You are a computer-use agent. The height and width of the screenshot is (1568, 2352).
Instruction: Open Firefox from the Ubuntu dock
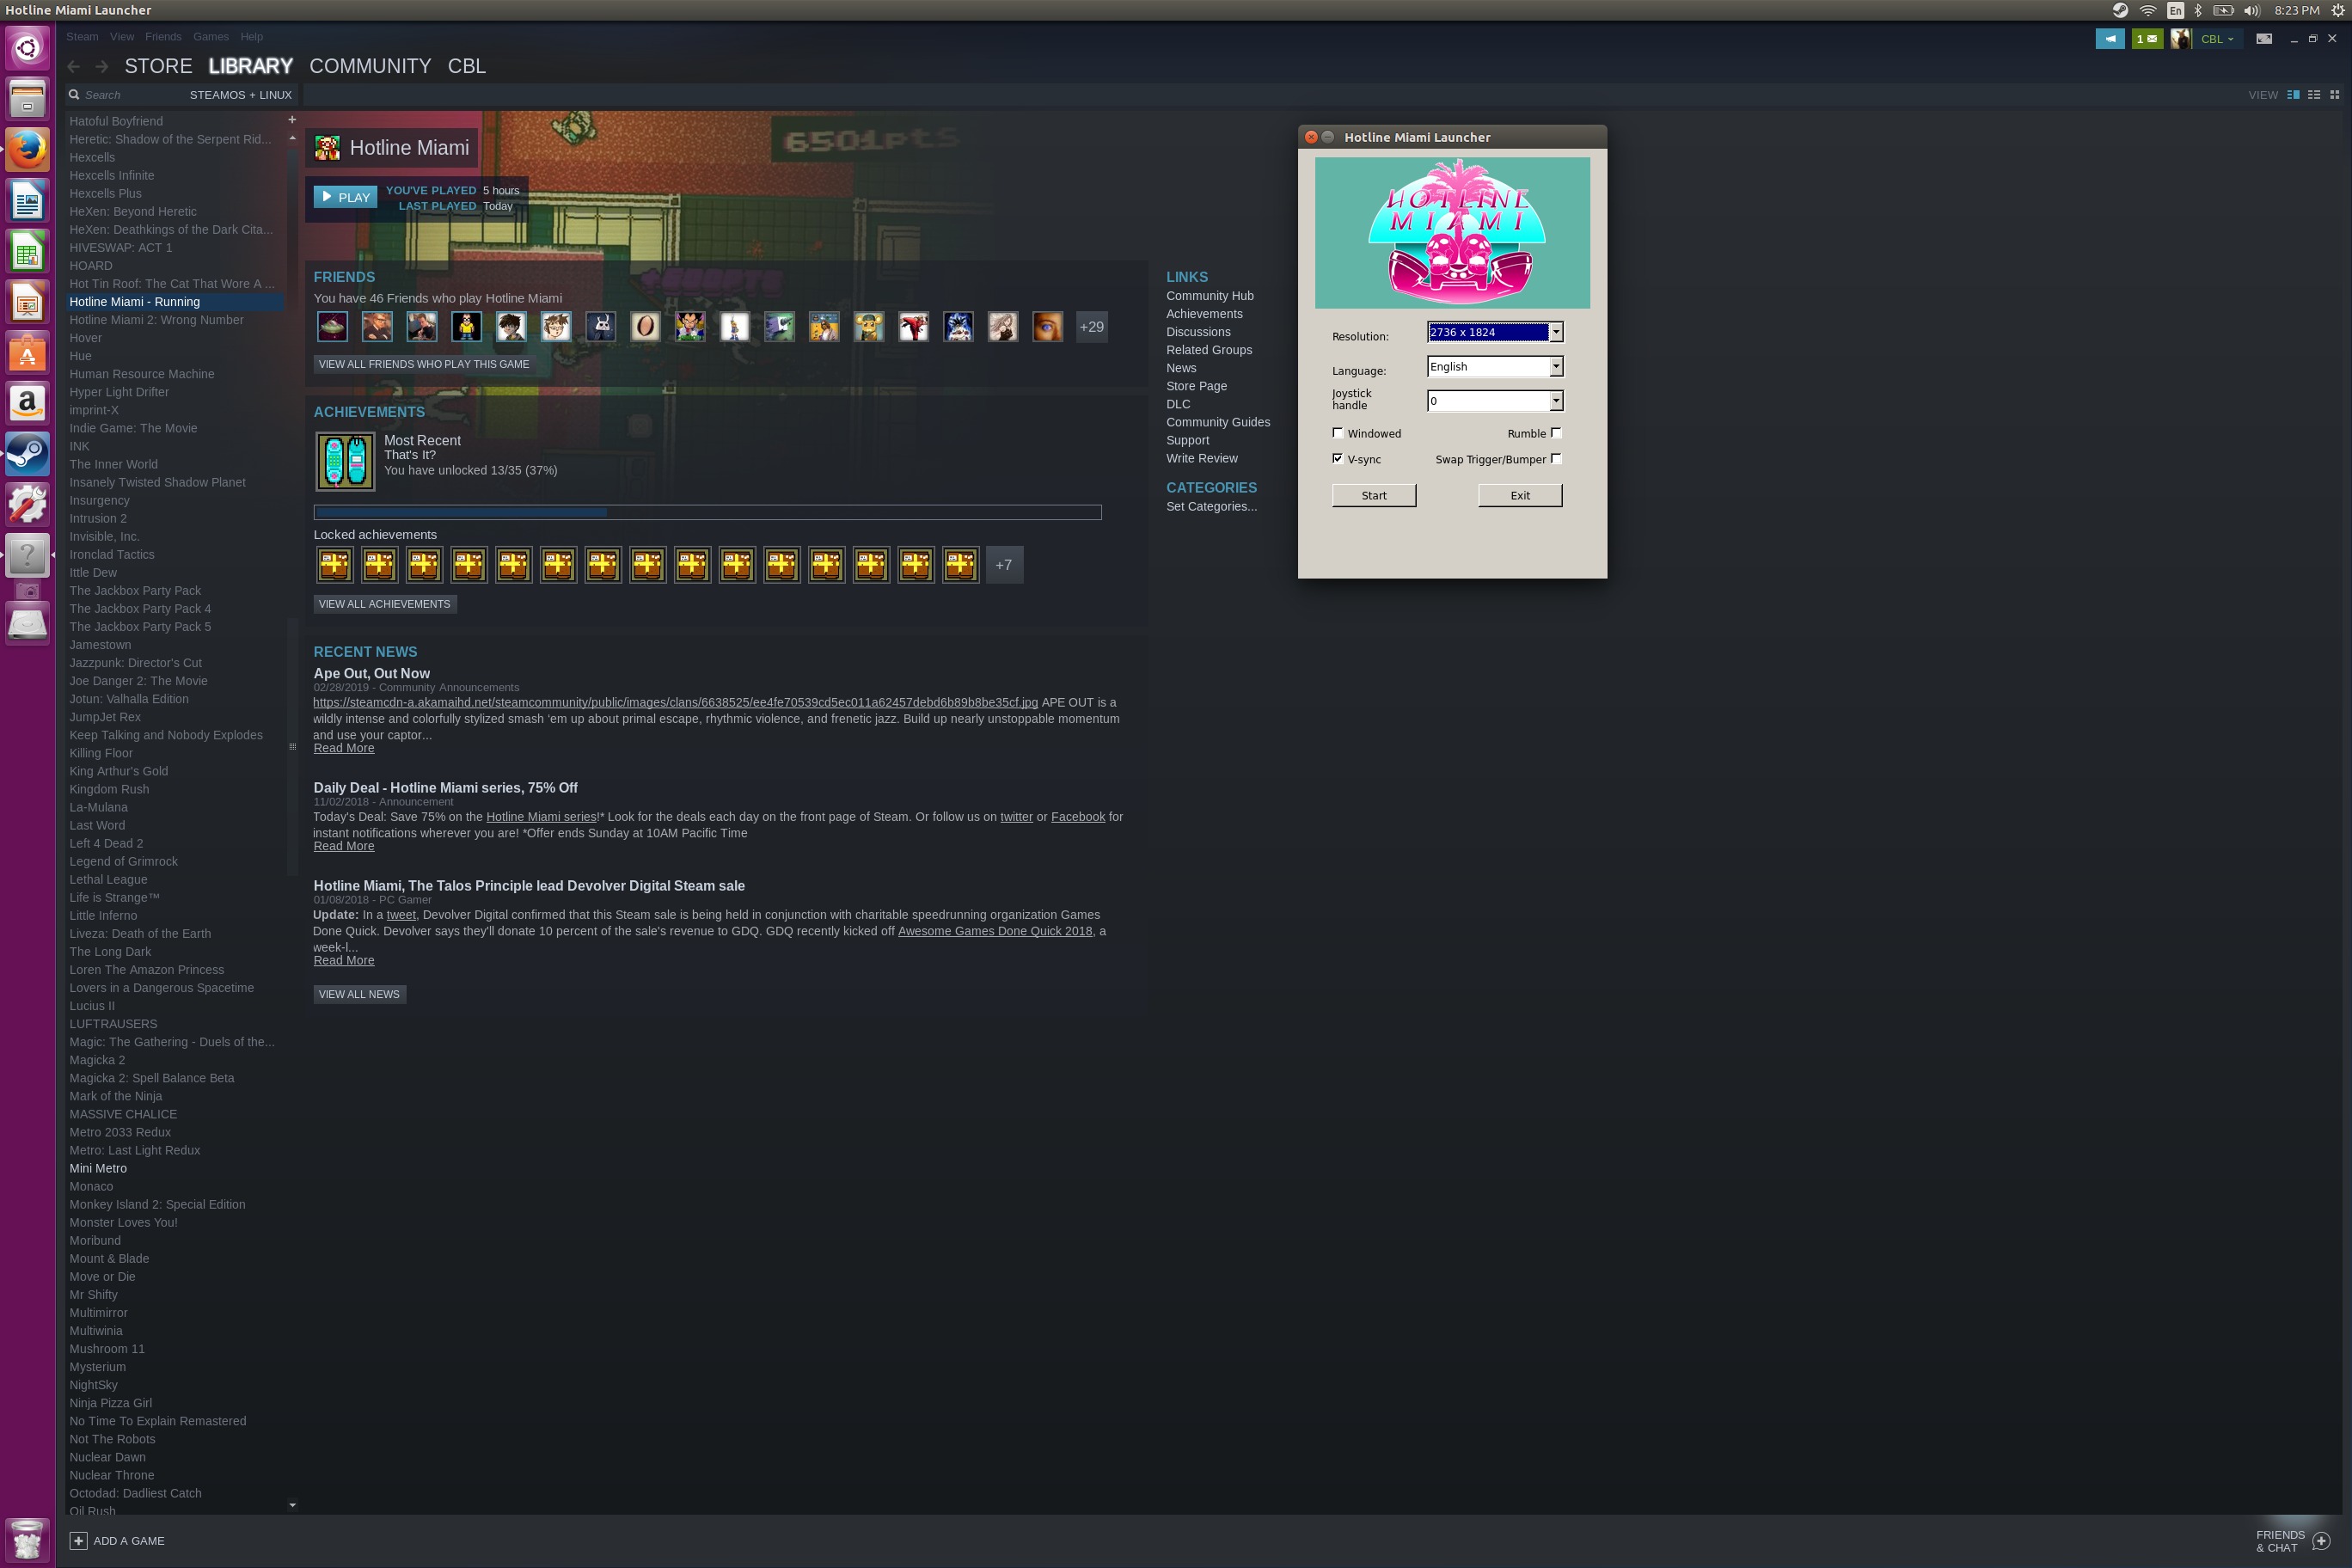coord(28,150)
